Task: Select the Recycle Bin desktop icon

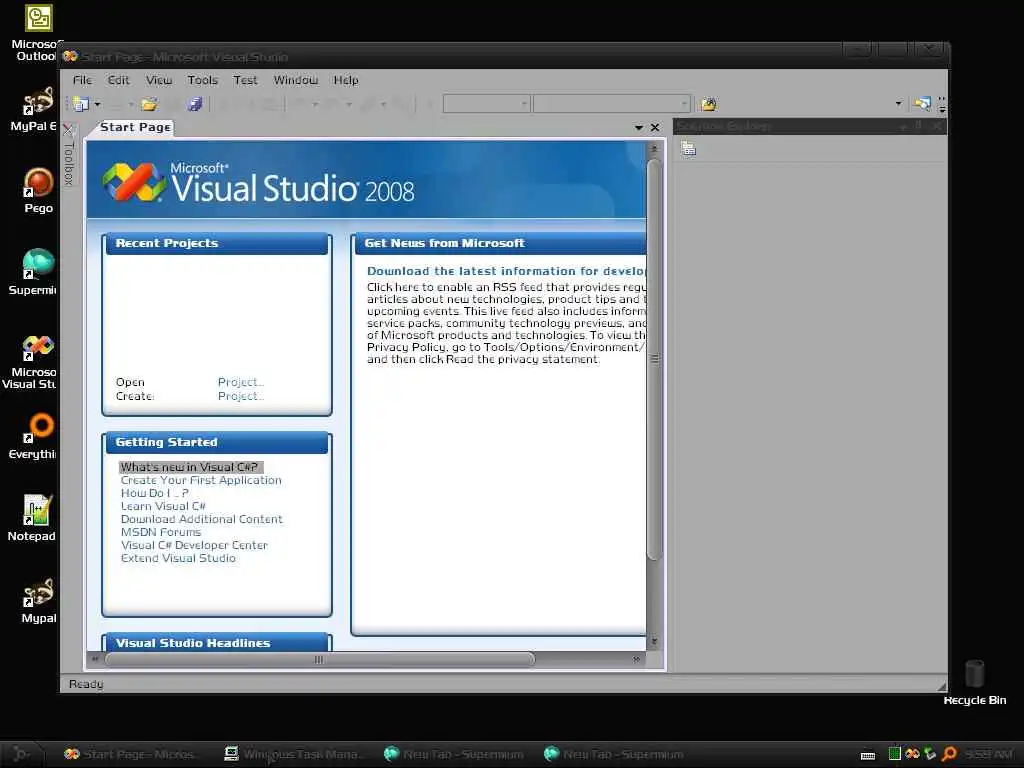Action: [974, 682]
